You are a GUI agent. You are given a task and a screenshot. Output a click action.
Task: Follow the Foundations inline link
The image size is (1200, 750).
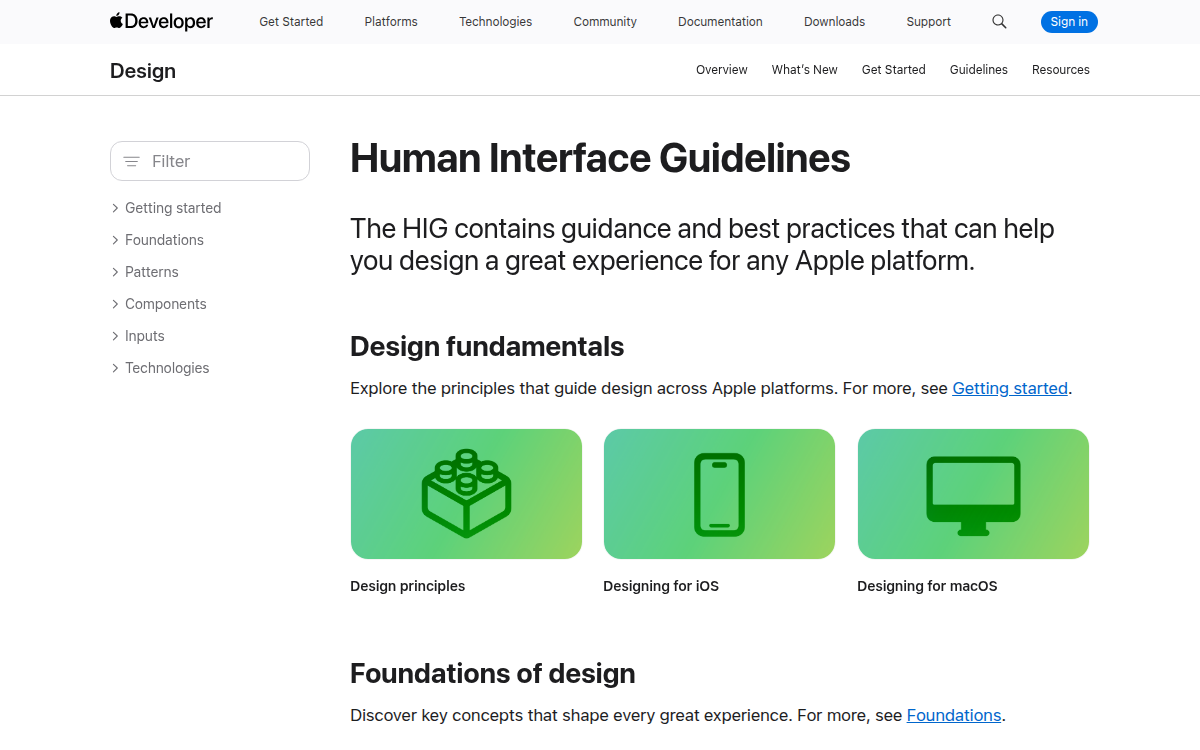tap(954, 715)
